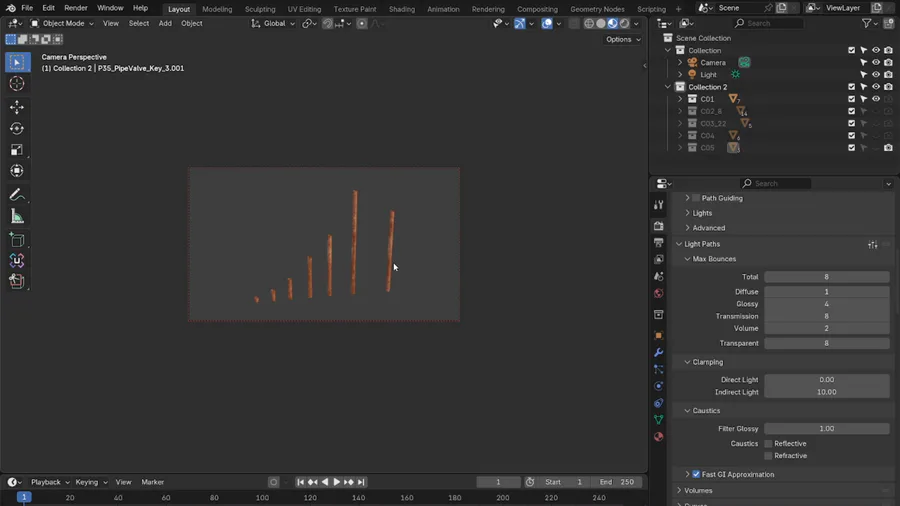900x506 pixels.
Task: Click the Filter Glossy value field
Action: [827, 429]
